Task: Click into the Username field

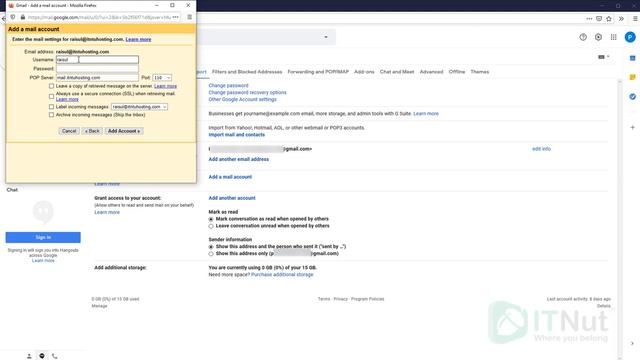Action: coord(97,60)
